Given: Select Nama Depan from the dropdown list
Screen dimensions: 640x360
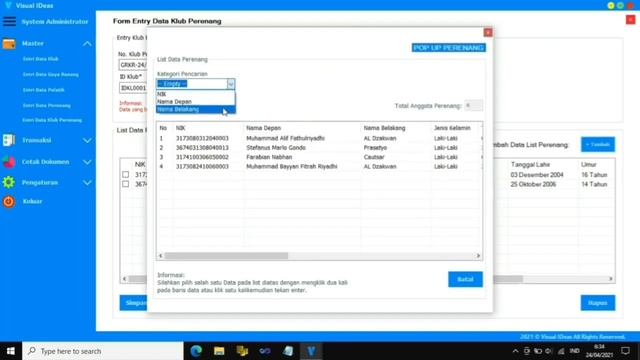Looking at the screenshot, I should coord(196,102).
